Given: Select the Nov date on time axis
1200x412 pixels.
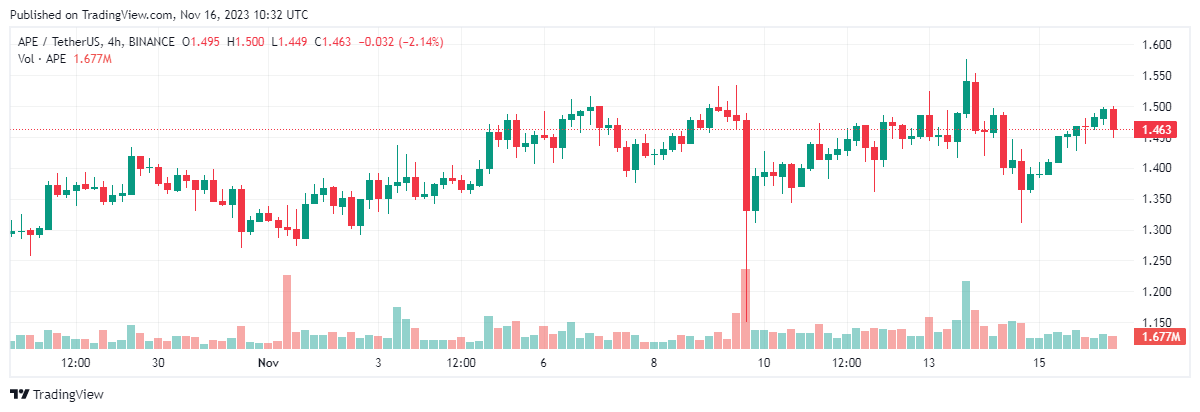Looking at the screenshot, I should [268, 362].
